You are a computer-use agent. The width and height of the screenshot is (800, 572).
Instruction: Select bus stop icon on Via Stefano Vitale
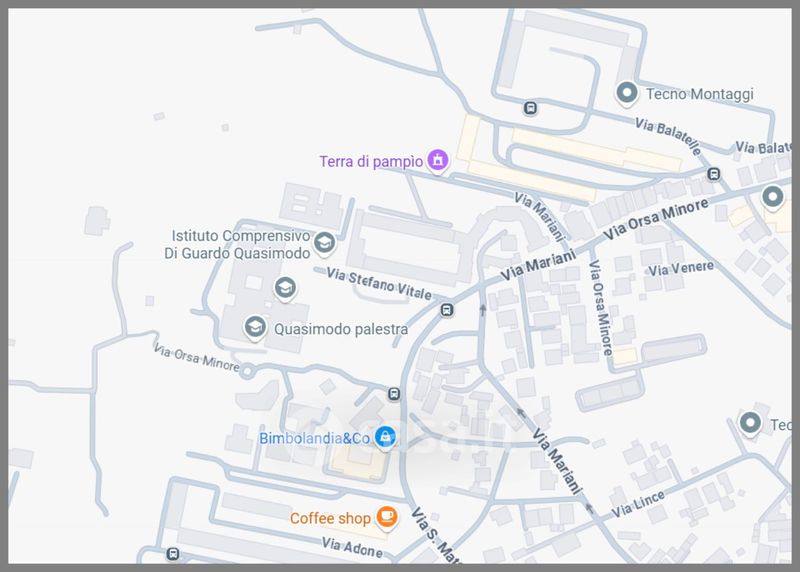446,309
